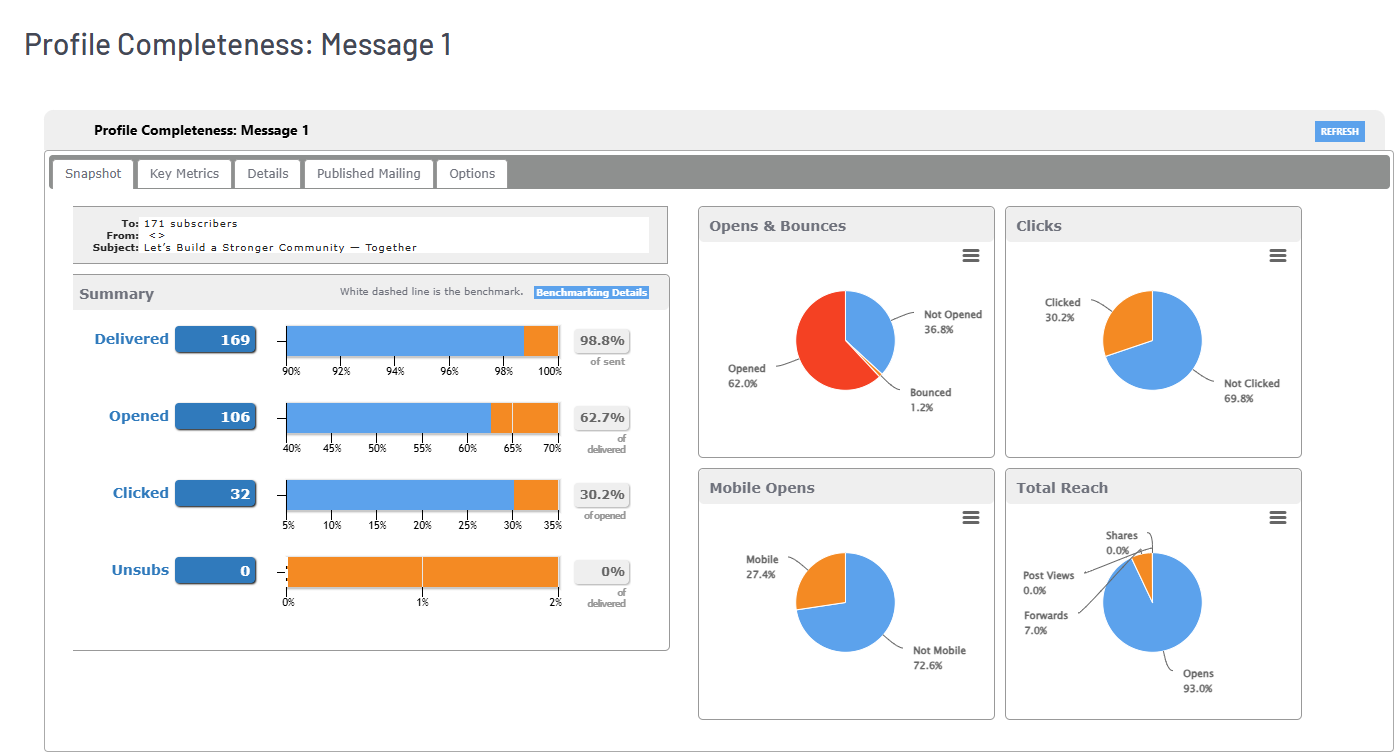This screenshot has height=752, width=1397.
Task: Open the Options tab
Action: [471, 173]
